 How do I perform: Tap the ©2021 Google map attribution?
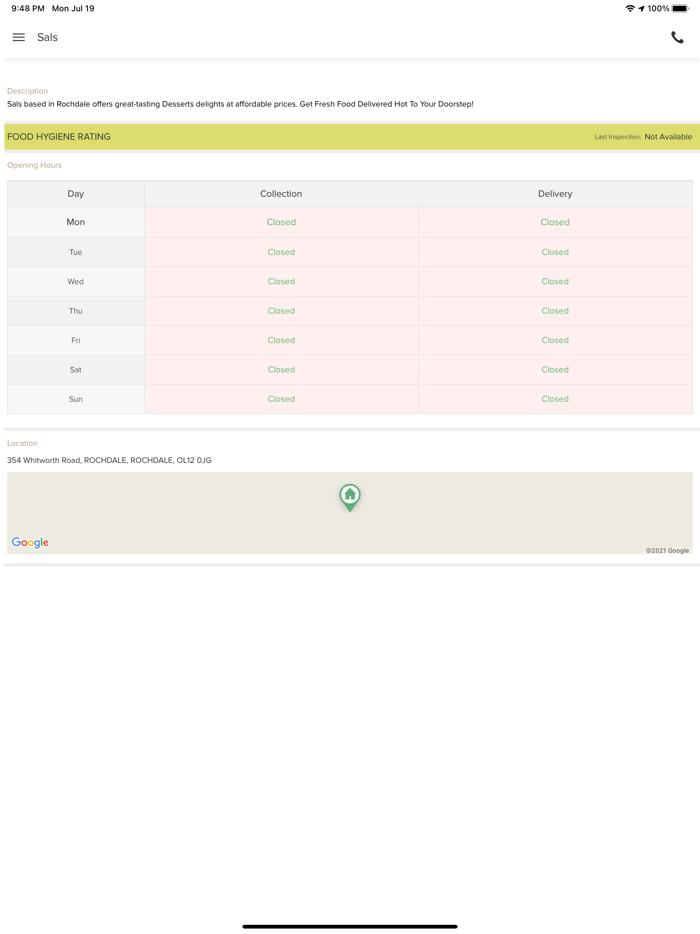pos(667,550)
